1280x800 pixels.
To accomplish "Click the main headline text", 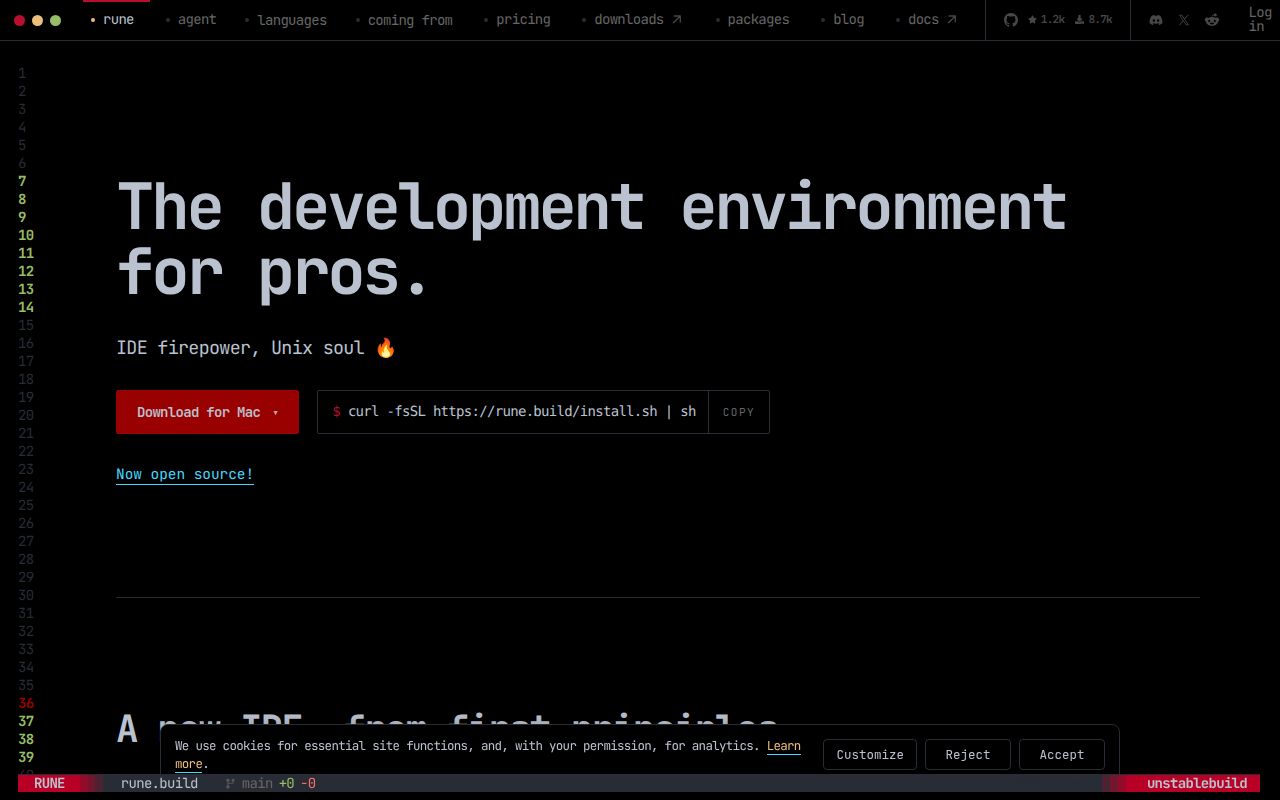I will (x=592, y=240).
